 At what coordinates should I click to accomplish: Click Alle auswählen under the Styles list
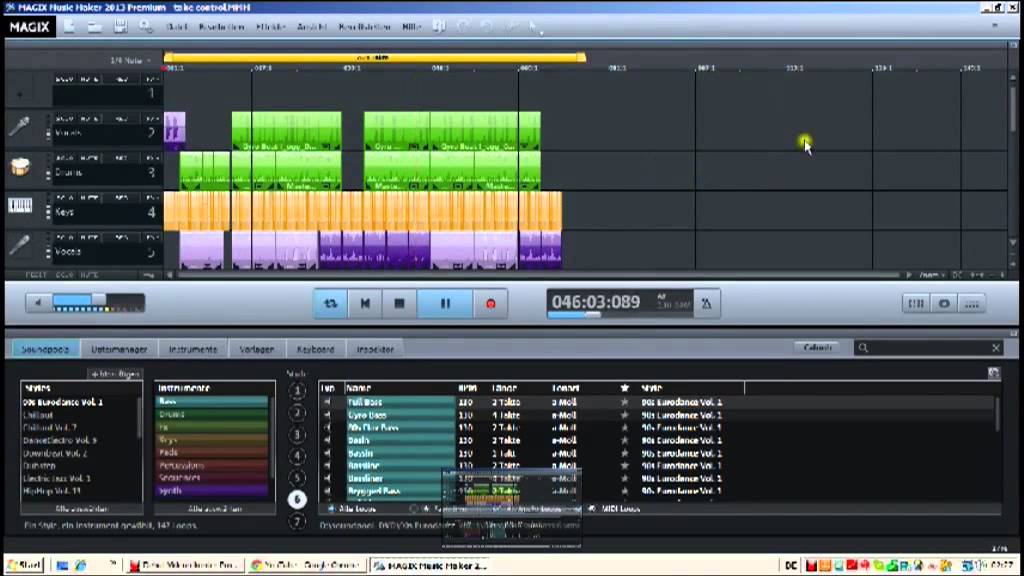pos(82,509)
